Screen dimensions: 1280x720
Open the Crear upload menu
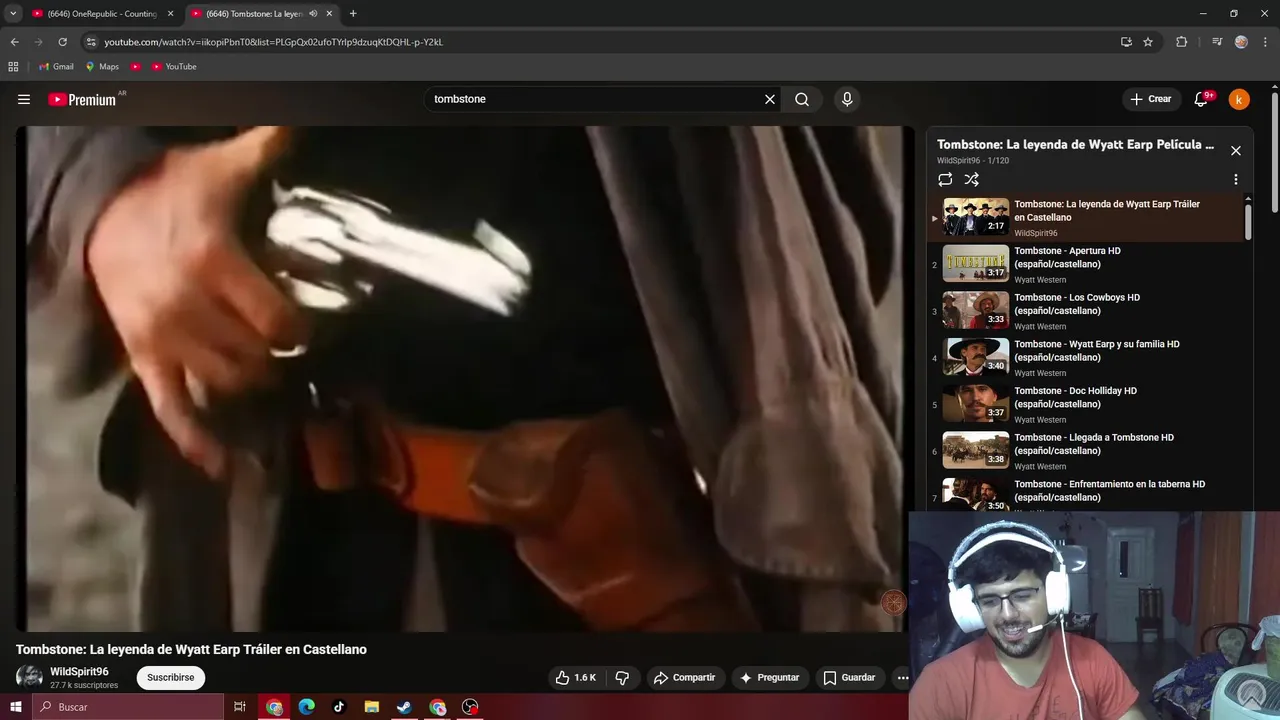tap(1150, 99)
